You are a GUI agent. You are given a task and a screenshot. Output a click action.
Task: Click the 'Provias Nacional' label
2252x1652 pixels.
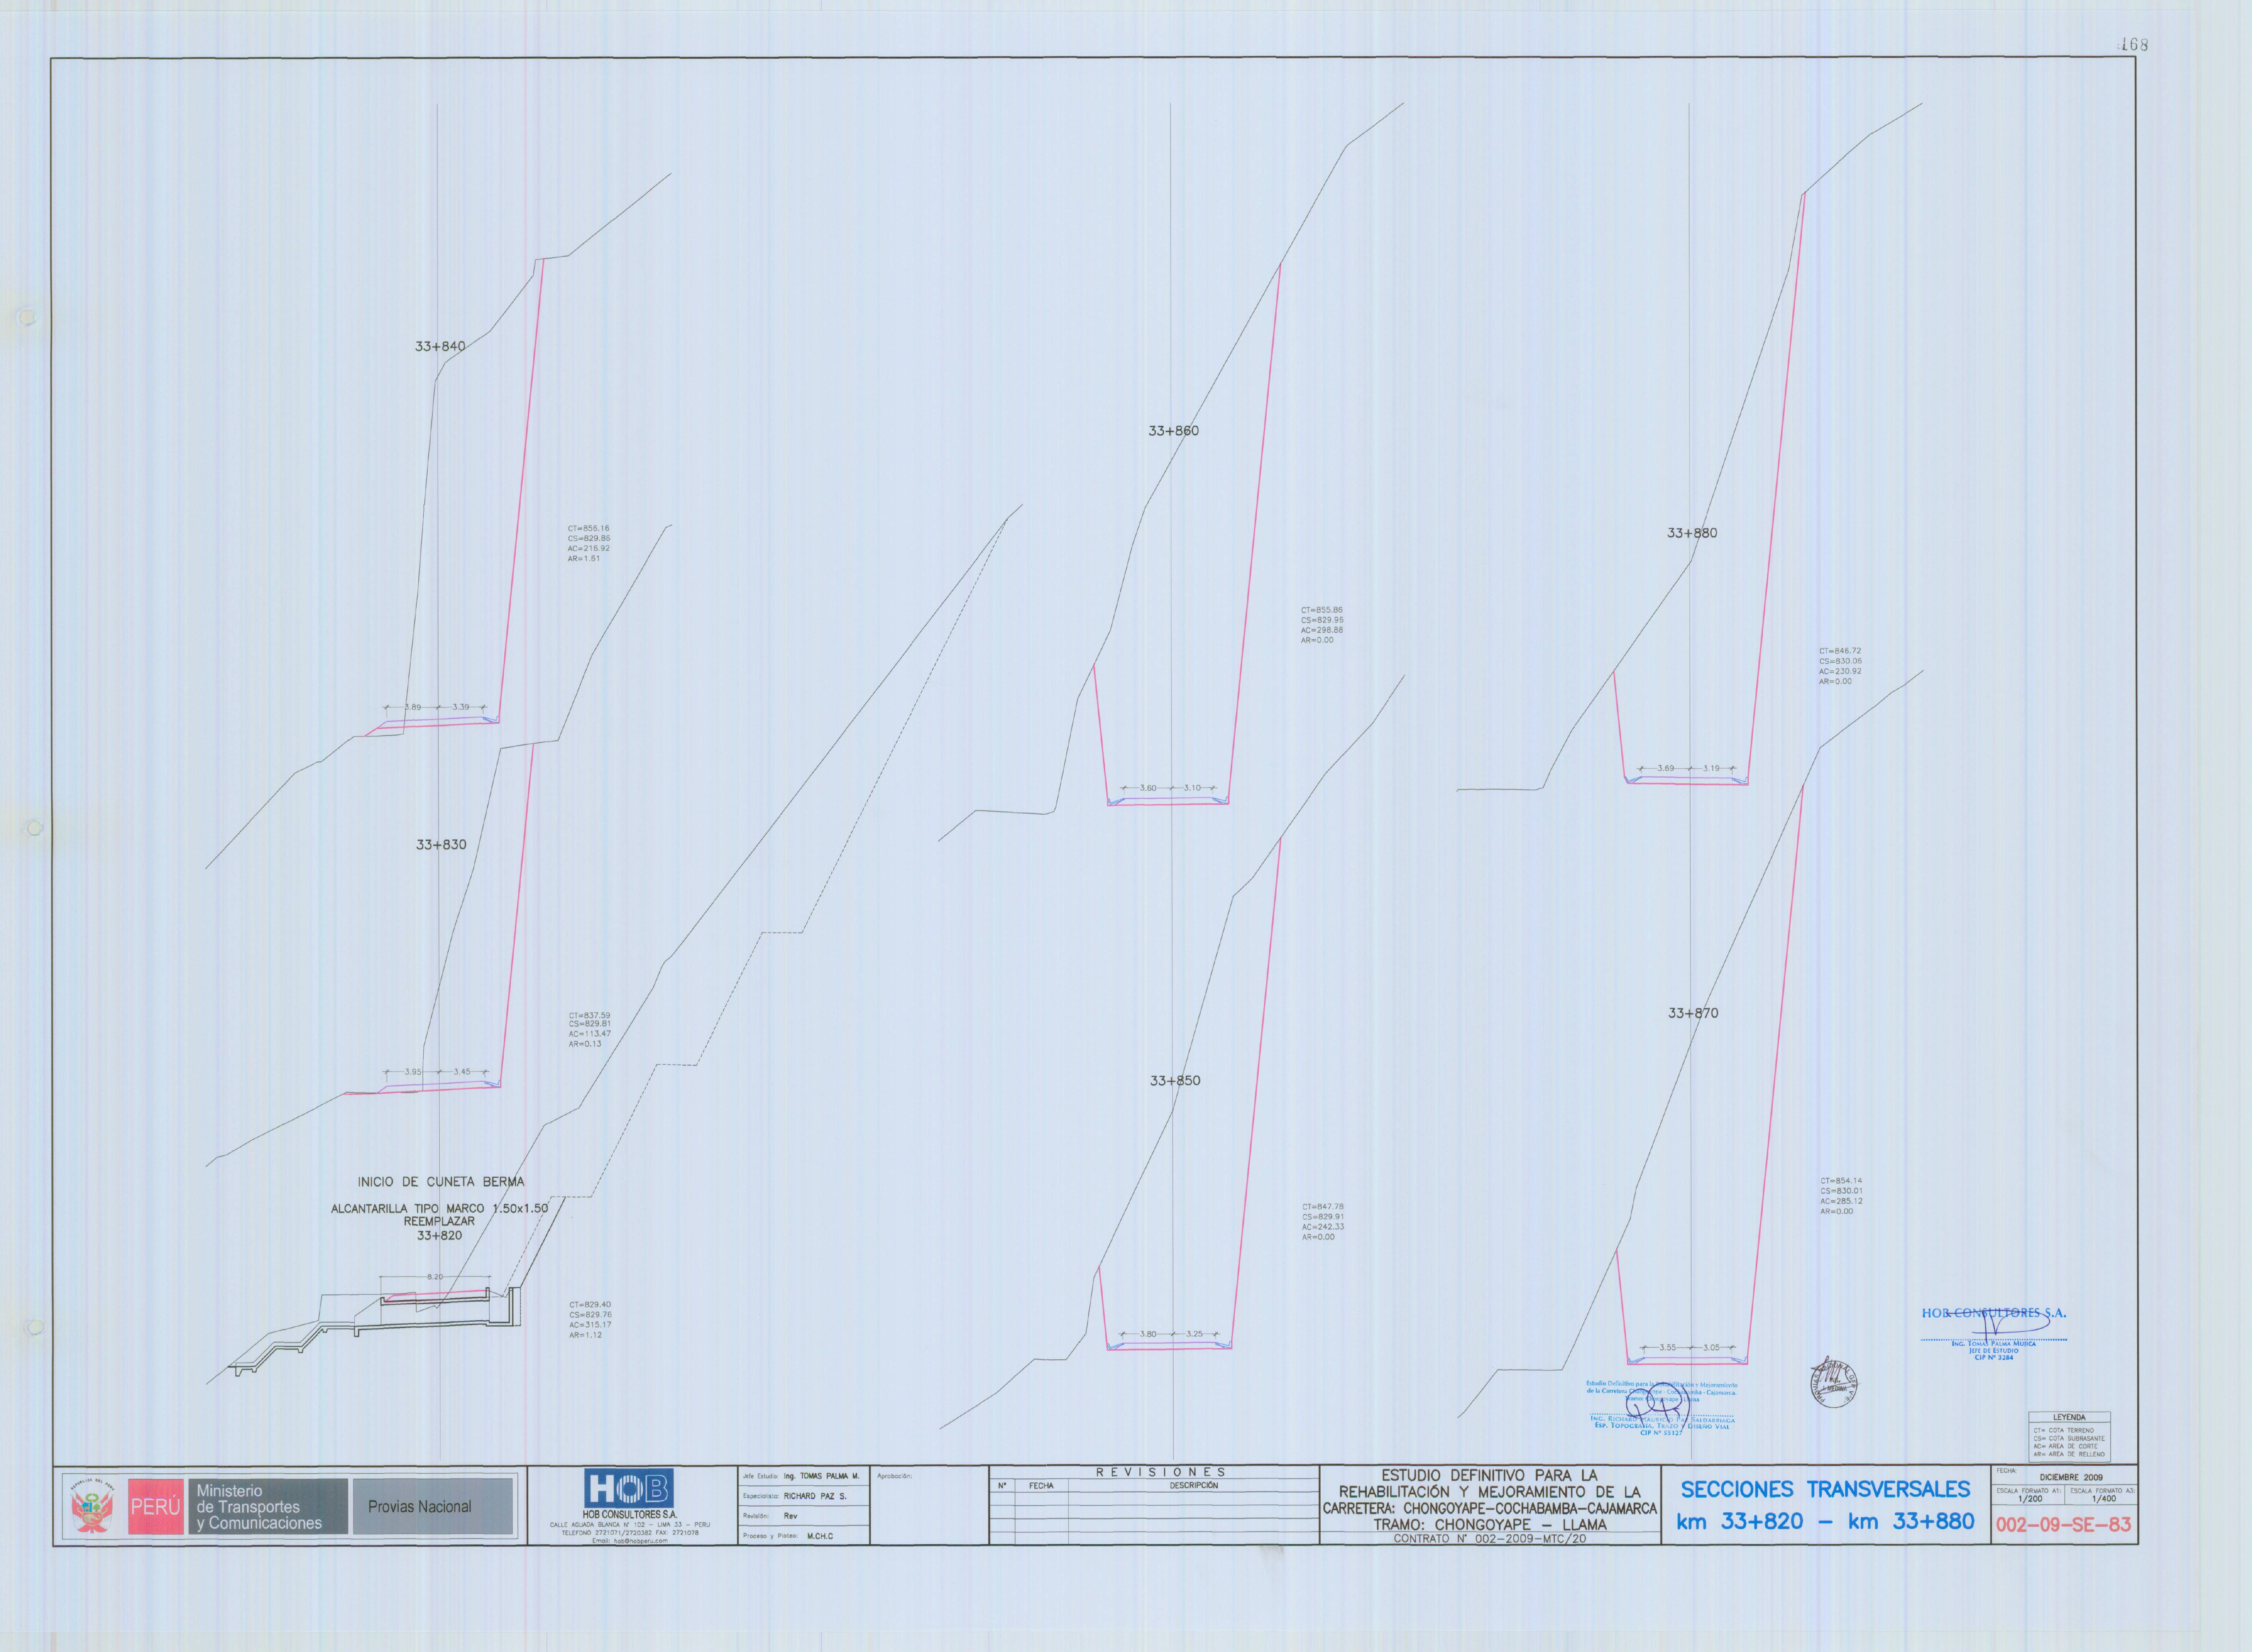(419, 1507)
